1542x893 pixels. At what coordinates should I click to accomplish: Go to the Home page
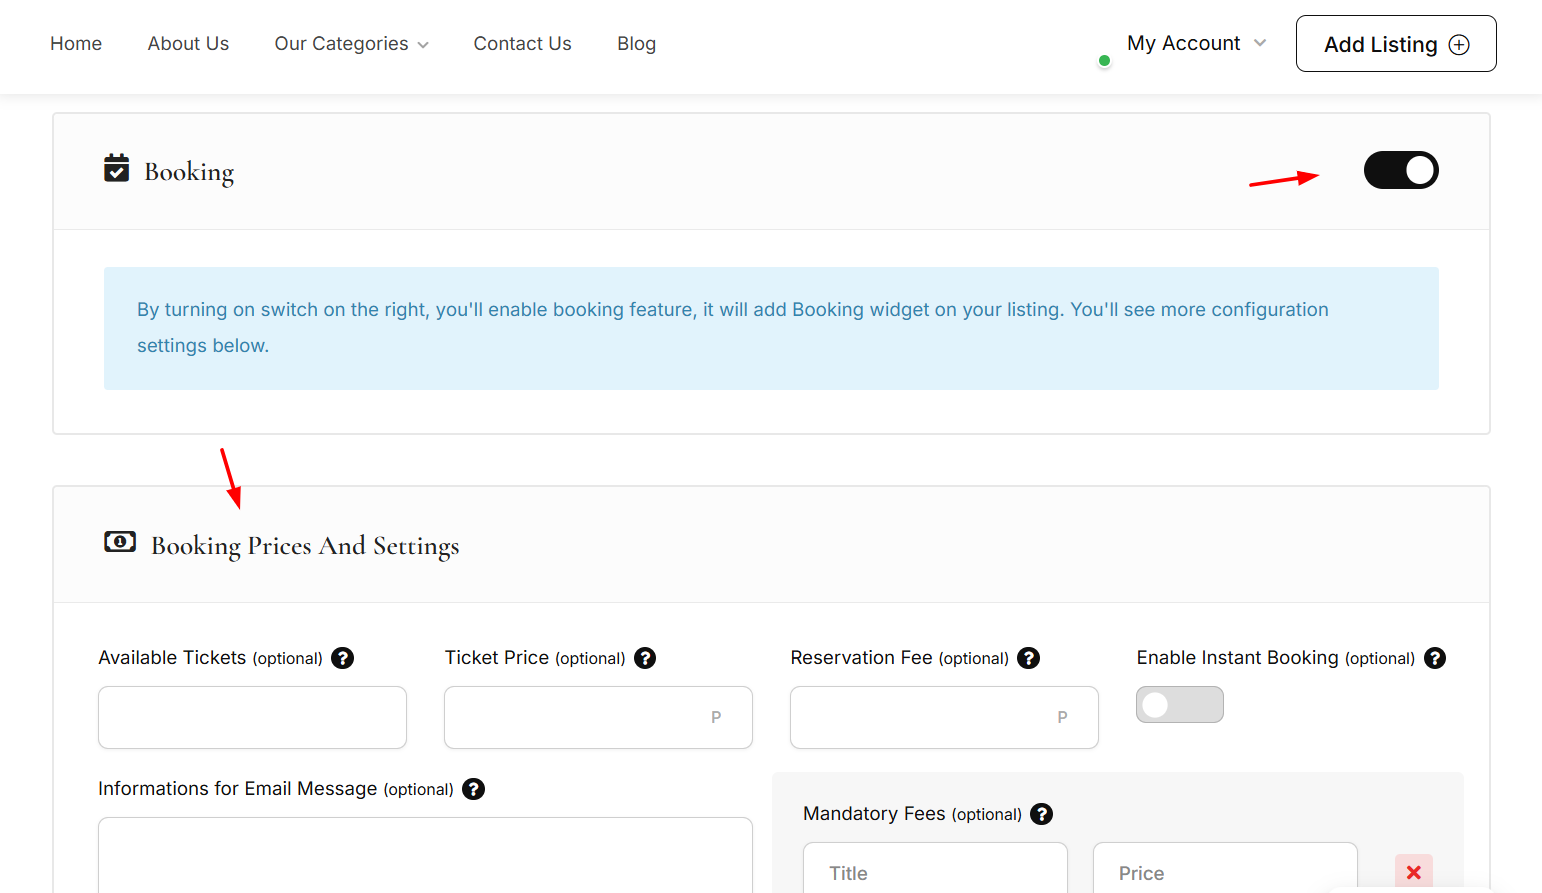point(76,44)
